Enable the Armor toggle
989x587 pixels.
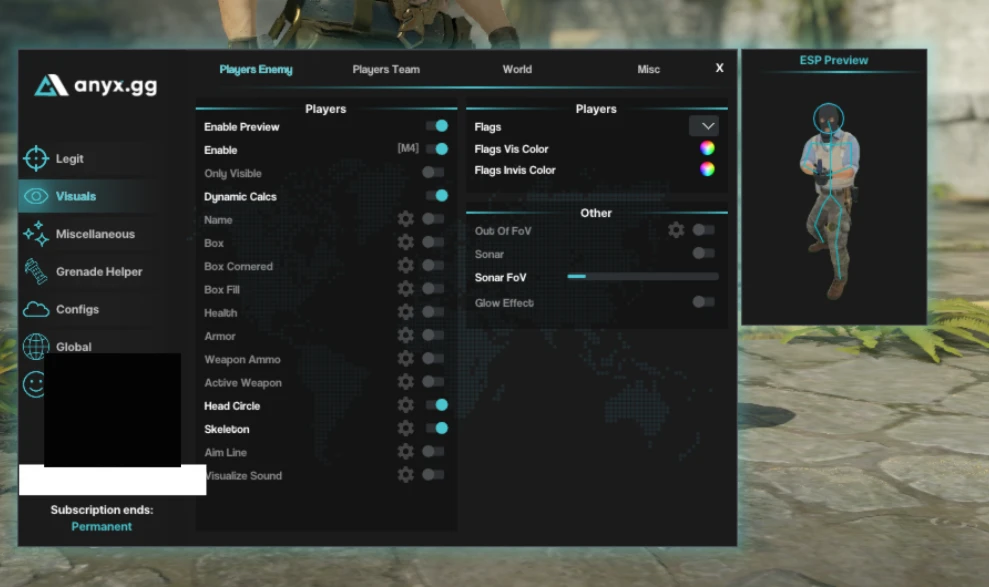click(x=433, y=335)
